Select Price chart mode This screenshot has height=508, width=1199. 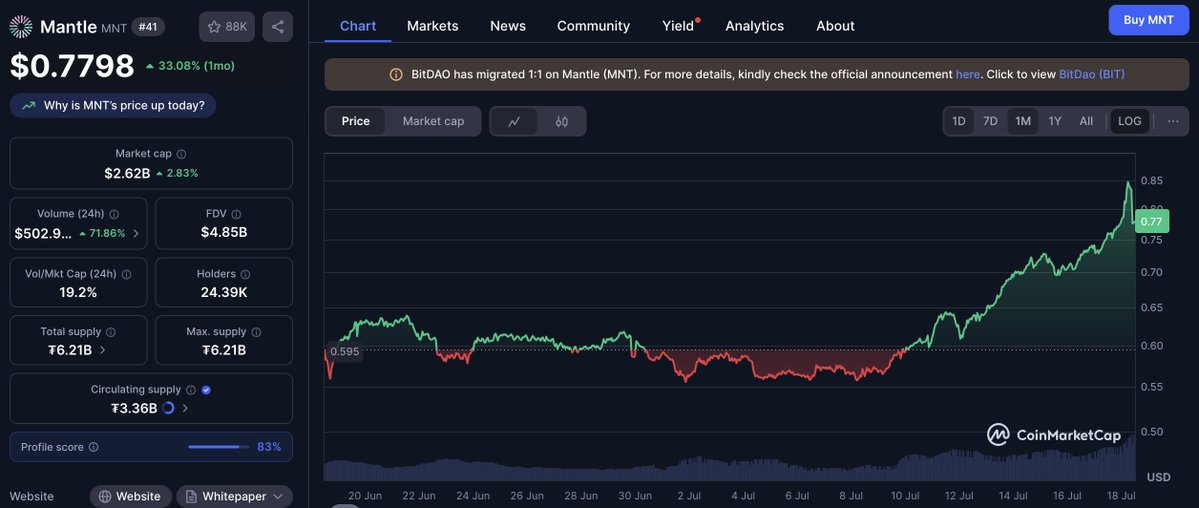[356, 121]
